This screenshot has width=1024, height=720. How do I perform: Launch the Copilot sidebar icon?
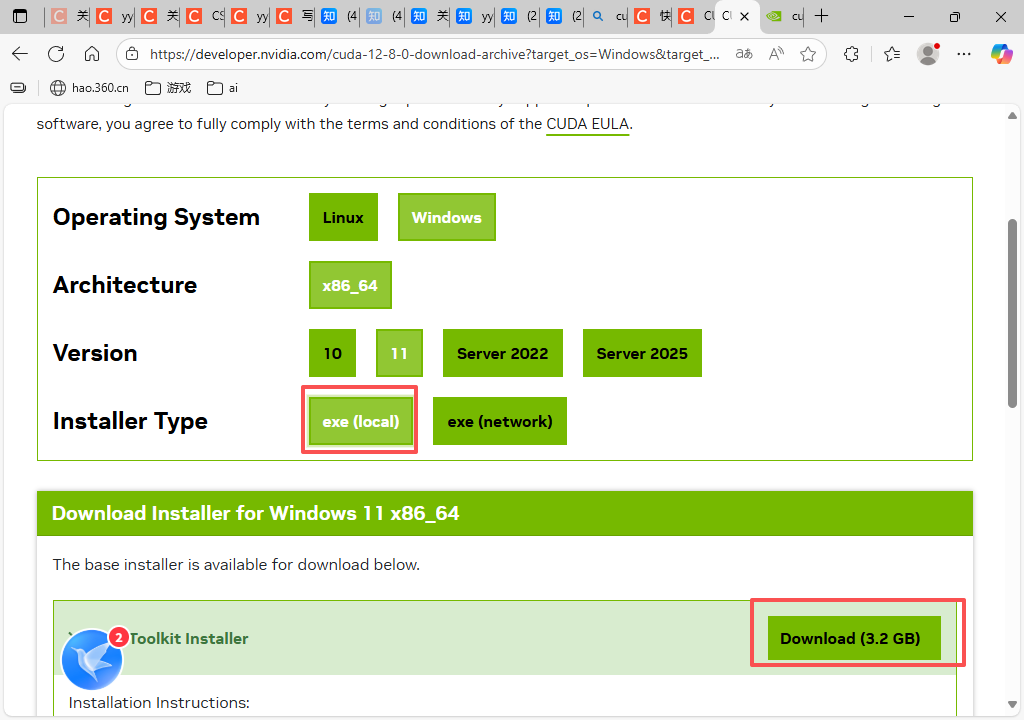coord(1001,54)
